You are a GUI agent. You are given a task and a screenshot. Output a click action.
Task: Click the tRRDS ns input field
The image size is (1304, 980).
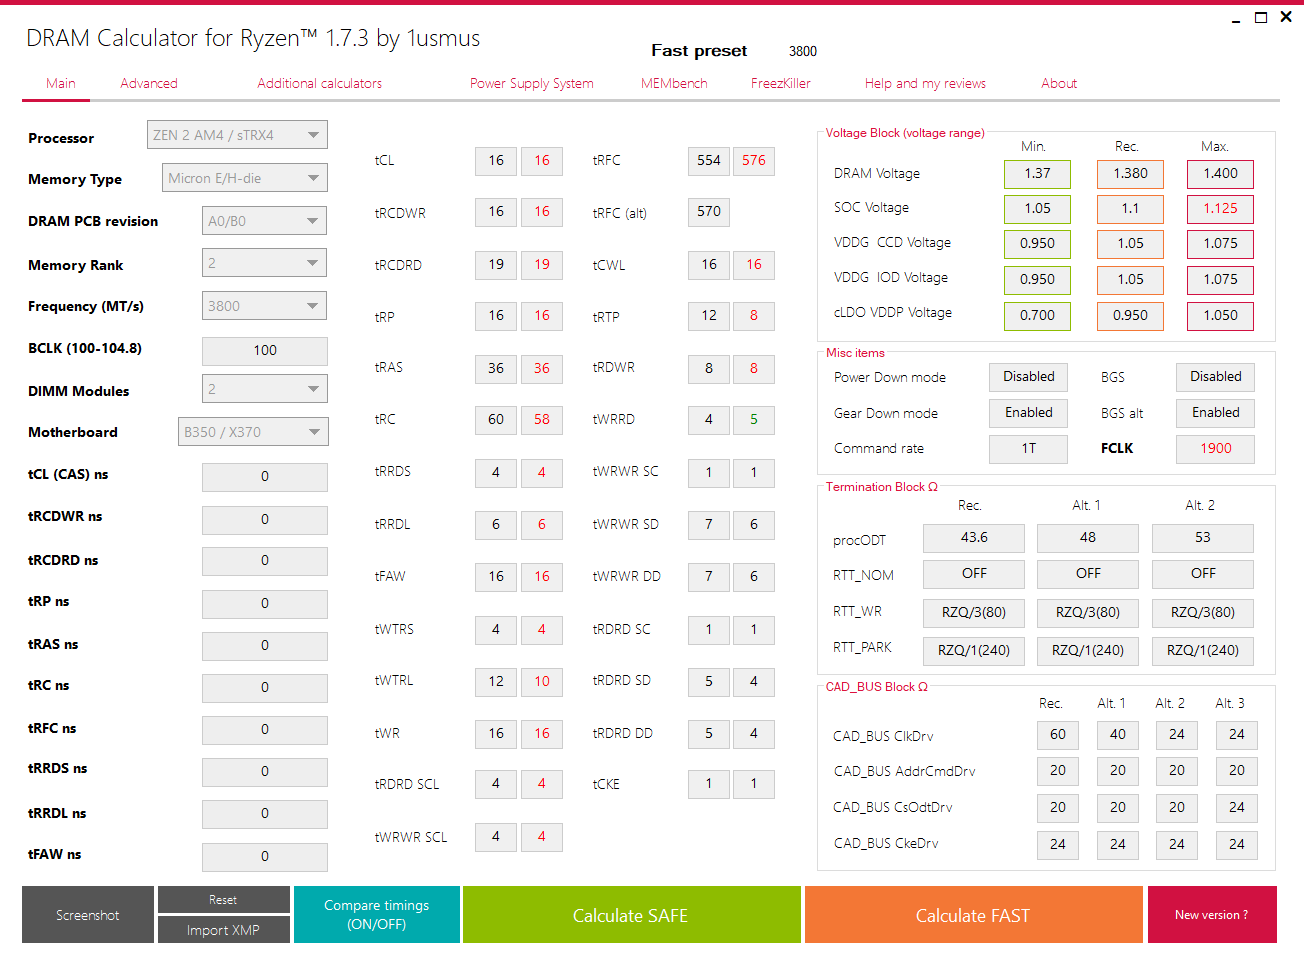tap(265, 772)
